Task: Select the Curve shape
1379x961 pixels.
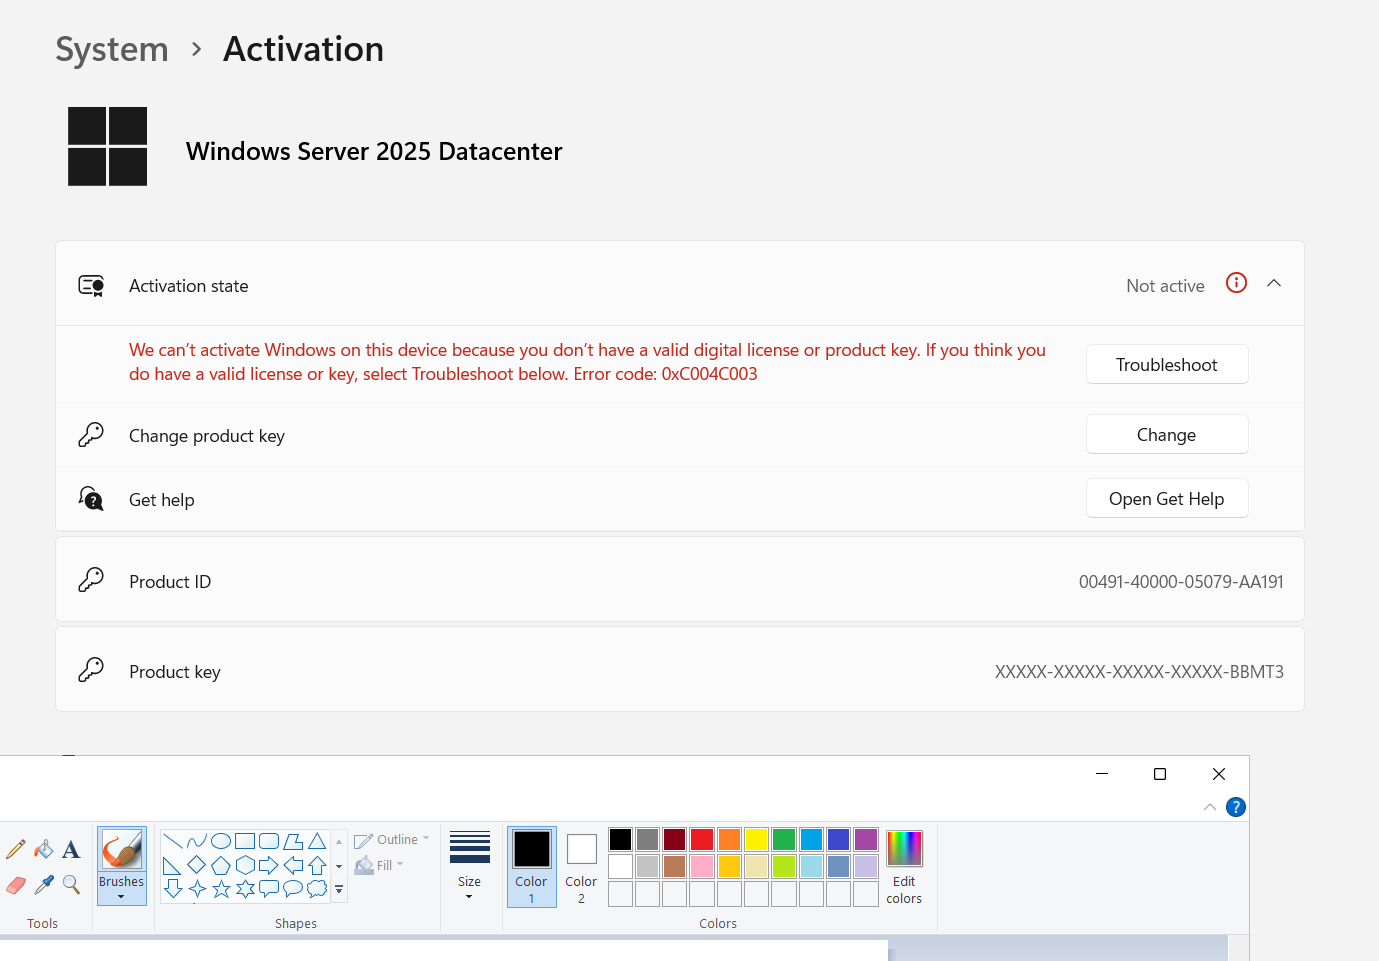Action: click(x=197, y=841)
